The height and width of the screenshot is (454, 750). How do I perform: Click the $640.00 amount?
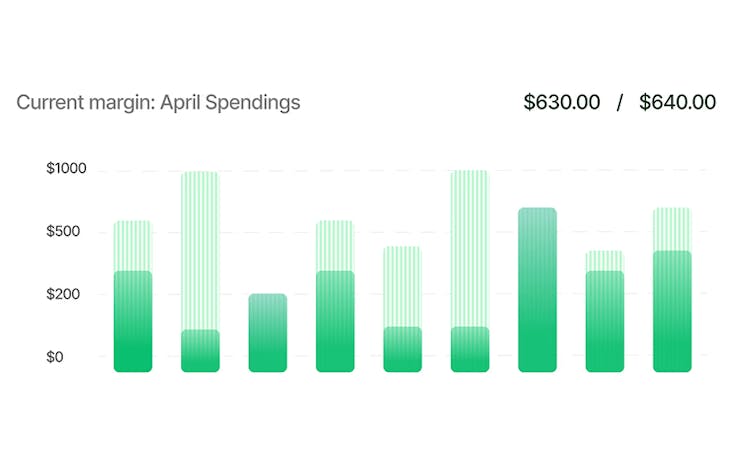[x=677, y=102]
